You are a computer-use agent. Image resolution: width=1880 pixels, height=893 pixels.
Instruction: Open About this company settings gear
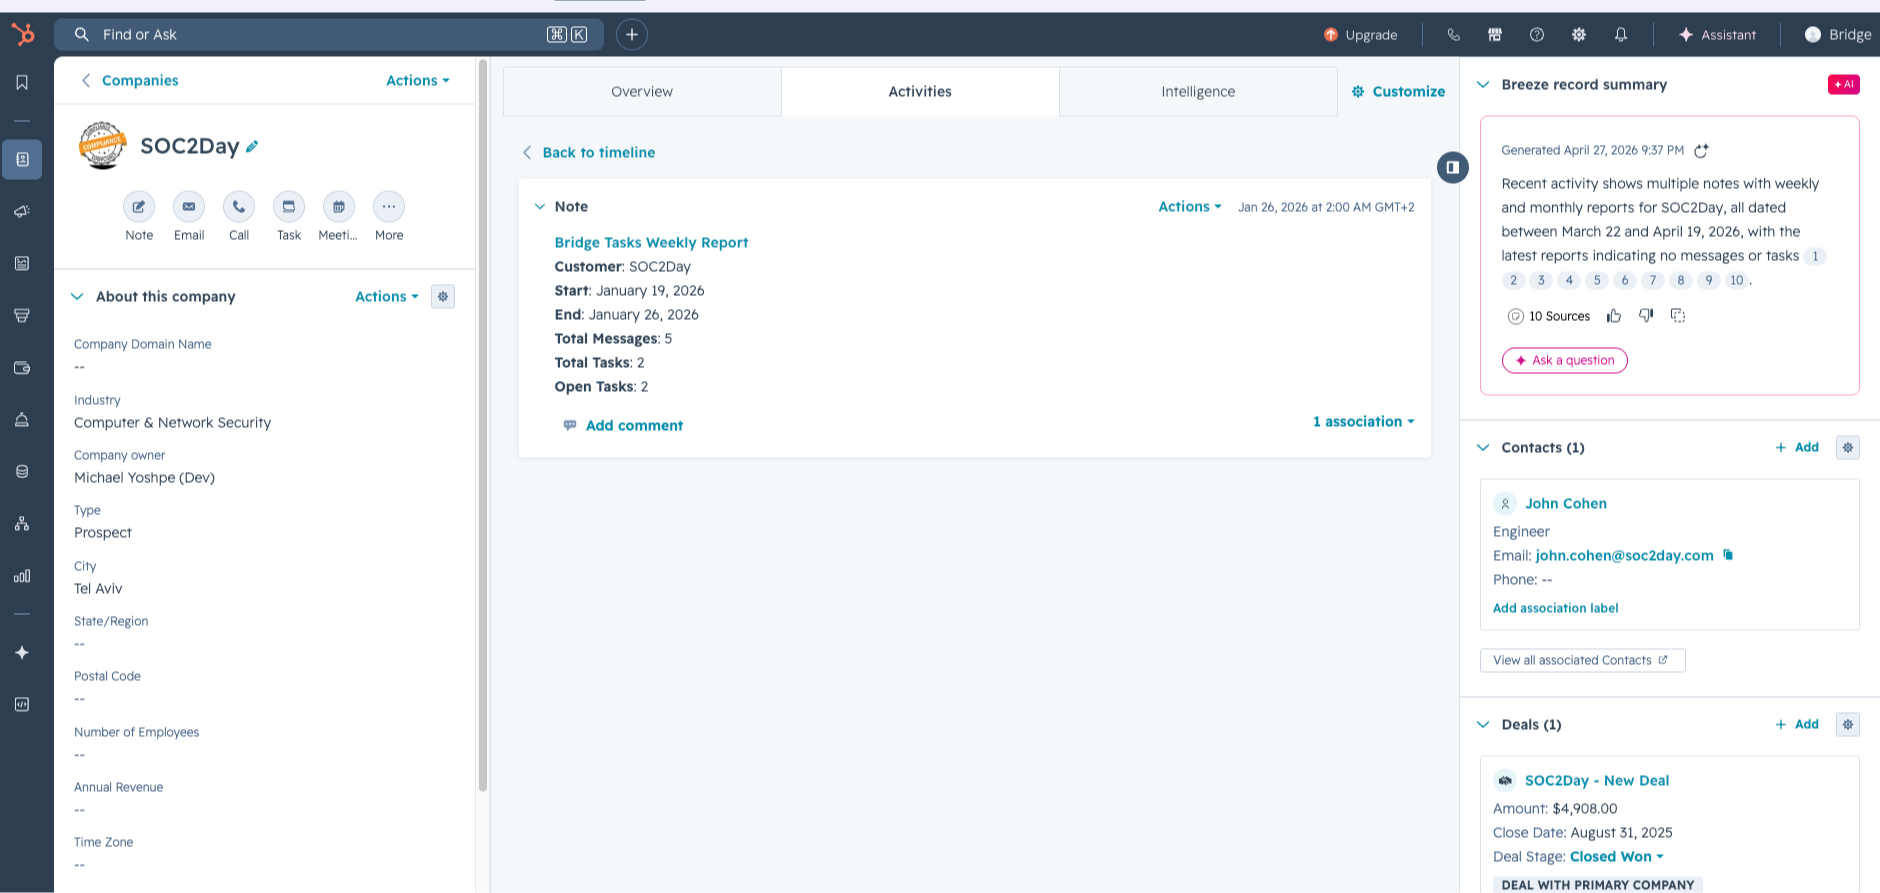[443, 296]
